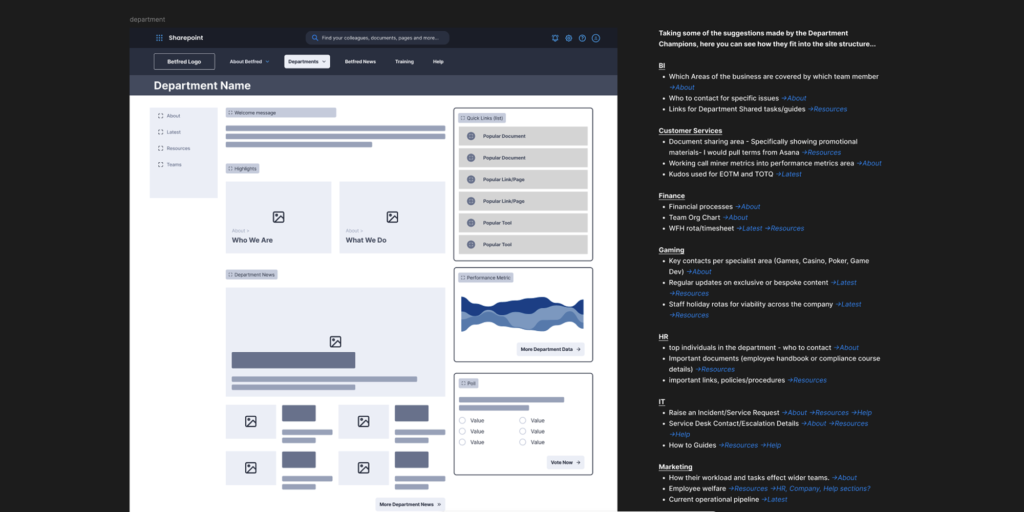Go to Training in the navigation bar
Image resolution: width=1024 pixels, height=512 pixels.
(x=404, y=62)
